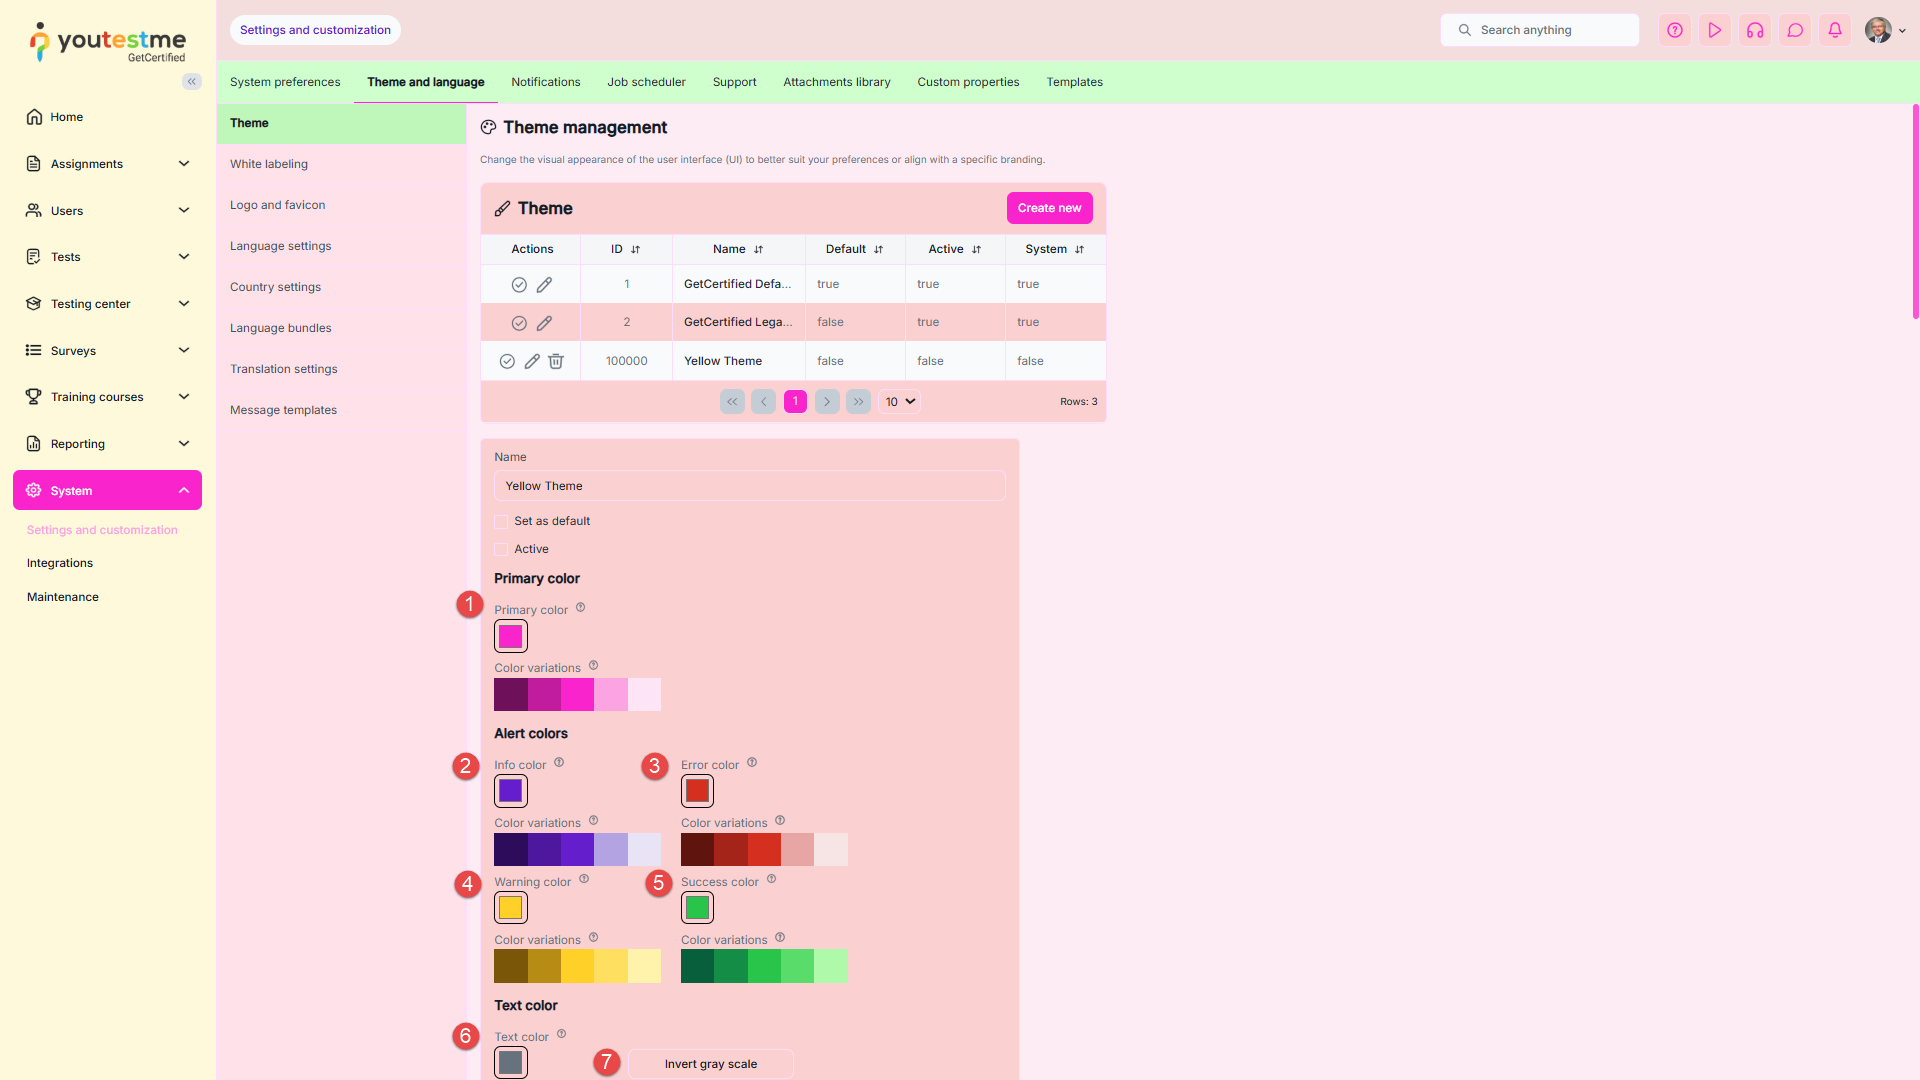Click the Create new button
This screenshot has height=1080, width=1920.
coord(1049,208)
